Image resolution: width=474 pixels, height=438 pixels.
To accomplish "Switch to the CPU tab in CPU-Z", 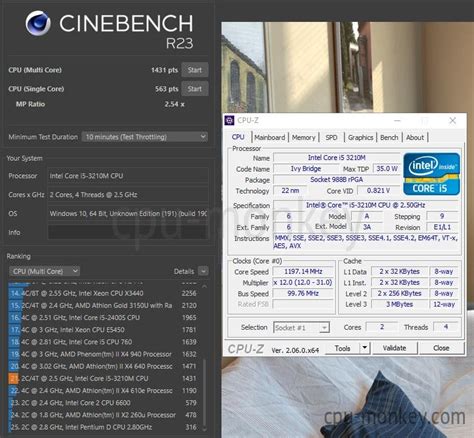I will pos(238,137).
